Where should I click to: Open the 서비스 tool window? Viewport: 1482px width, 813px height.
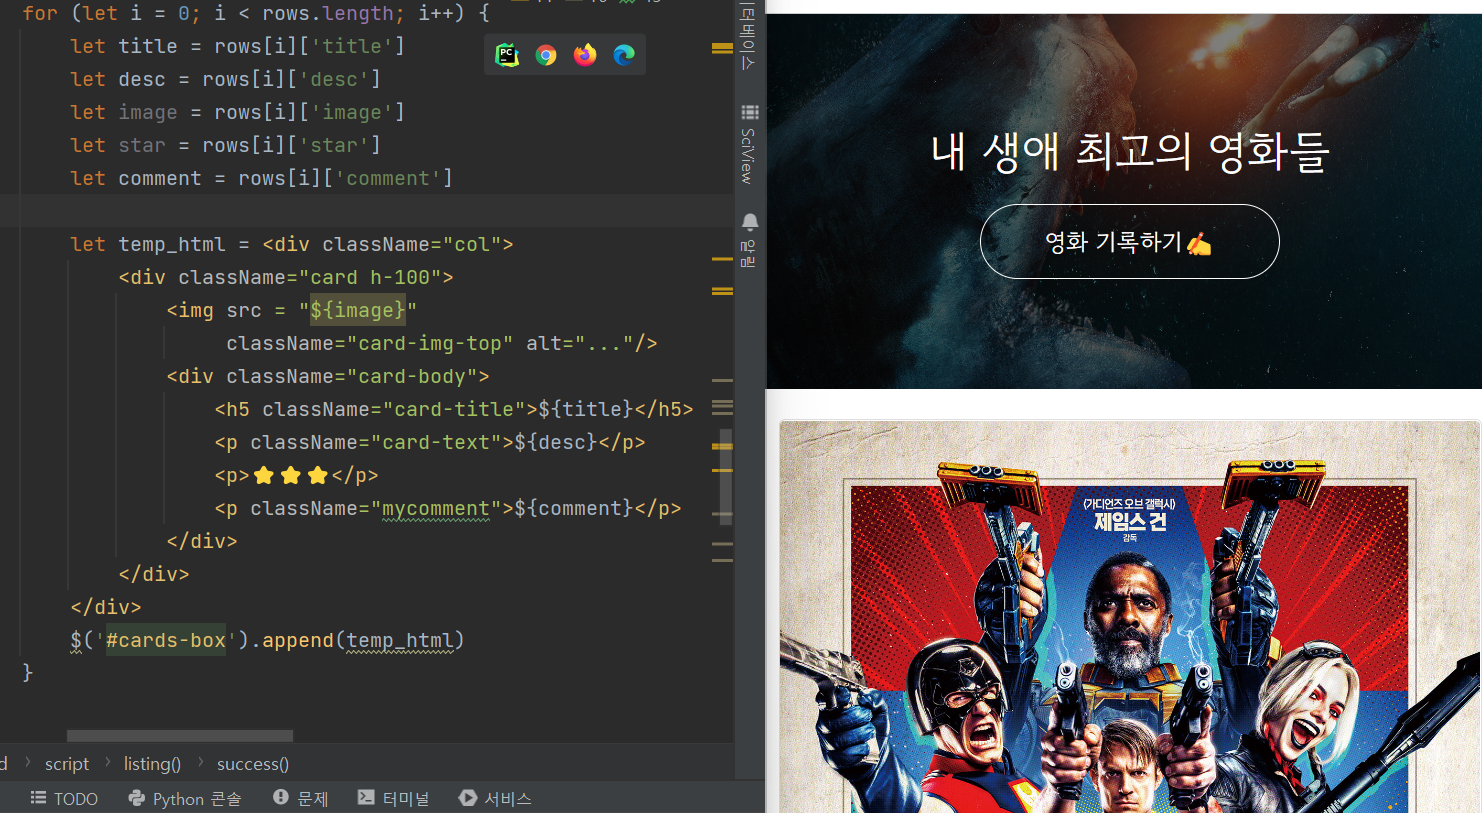496,798
